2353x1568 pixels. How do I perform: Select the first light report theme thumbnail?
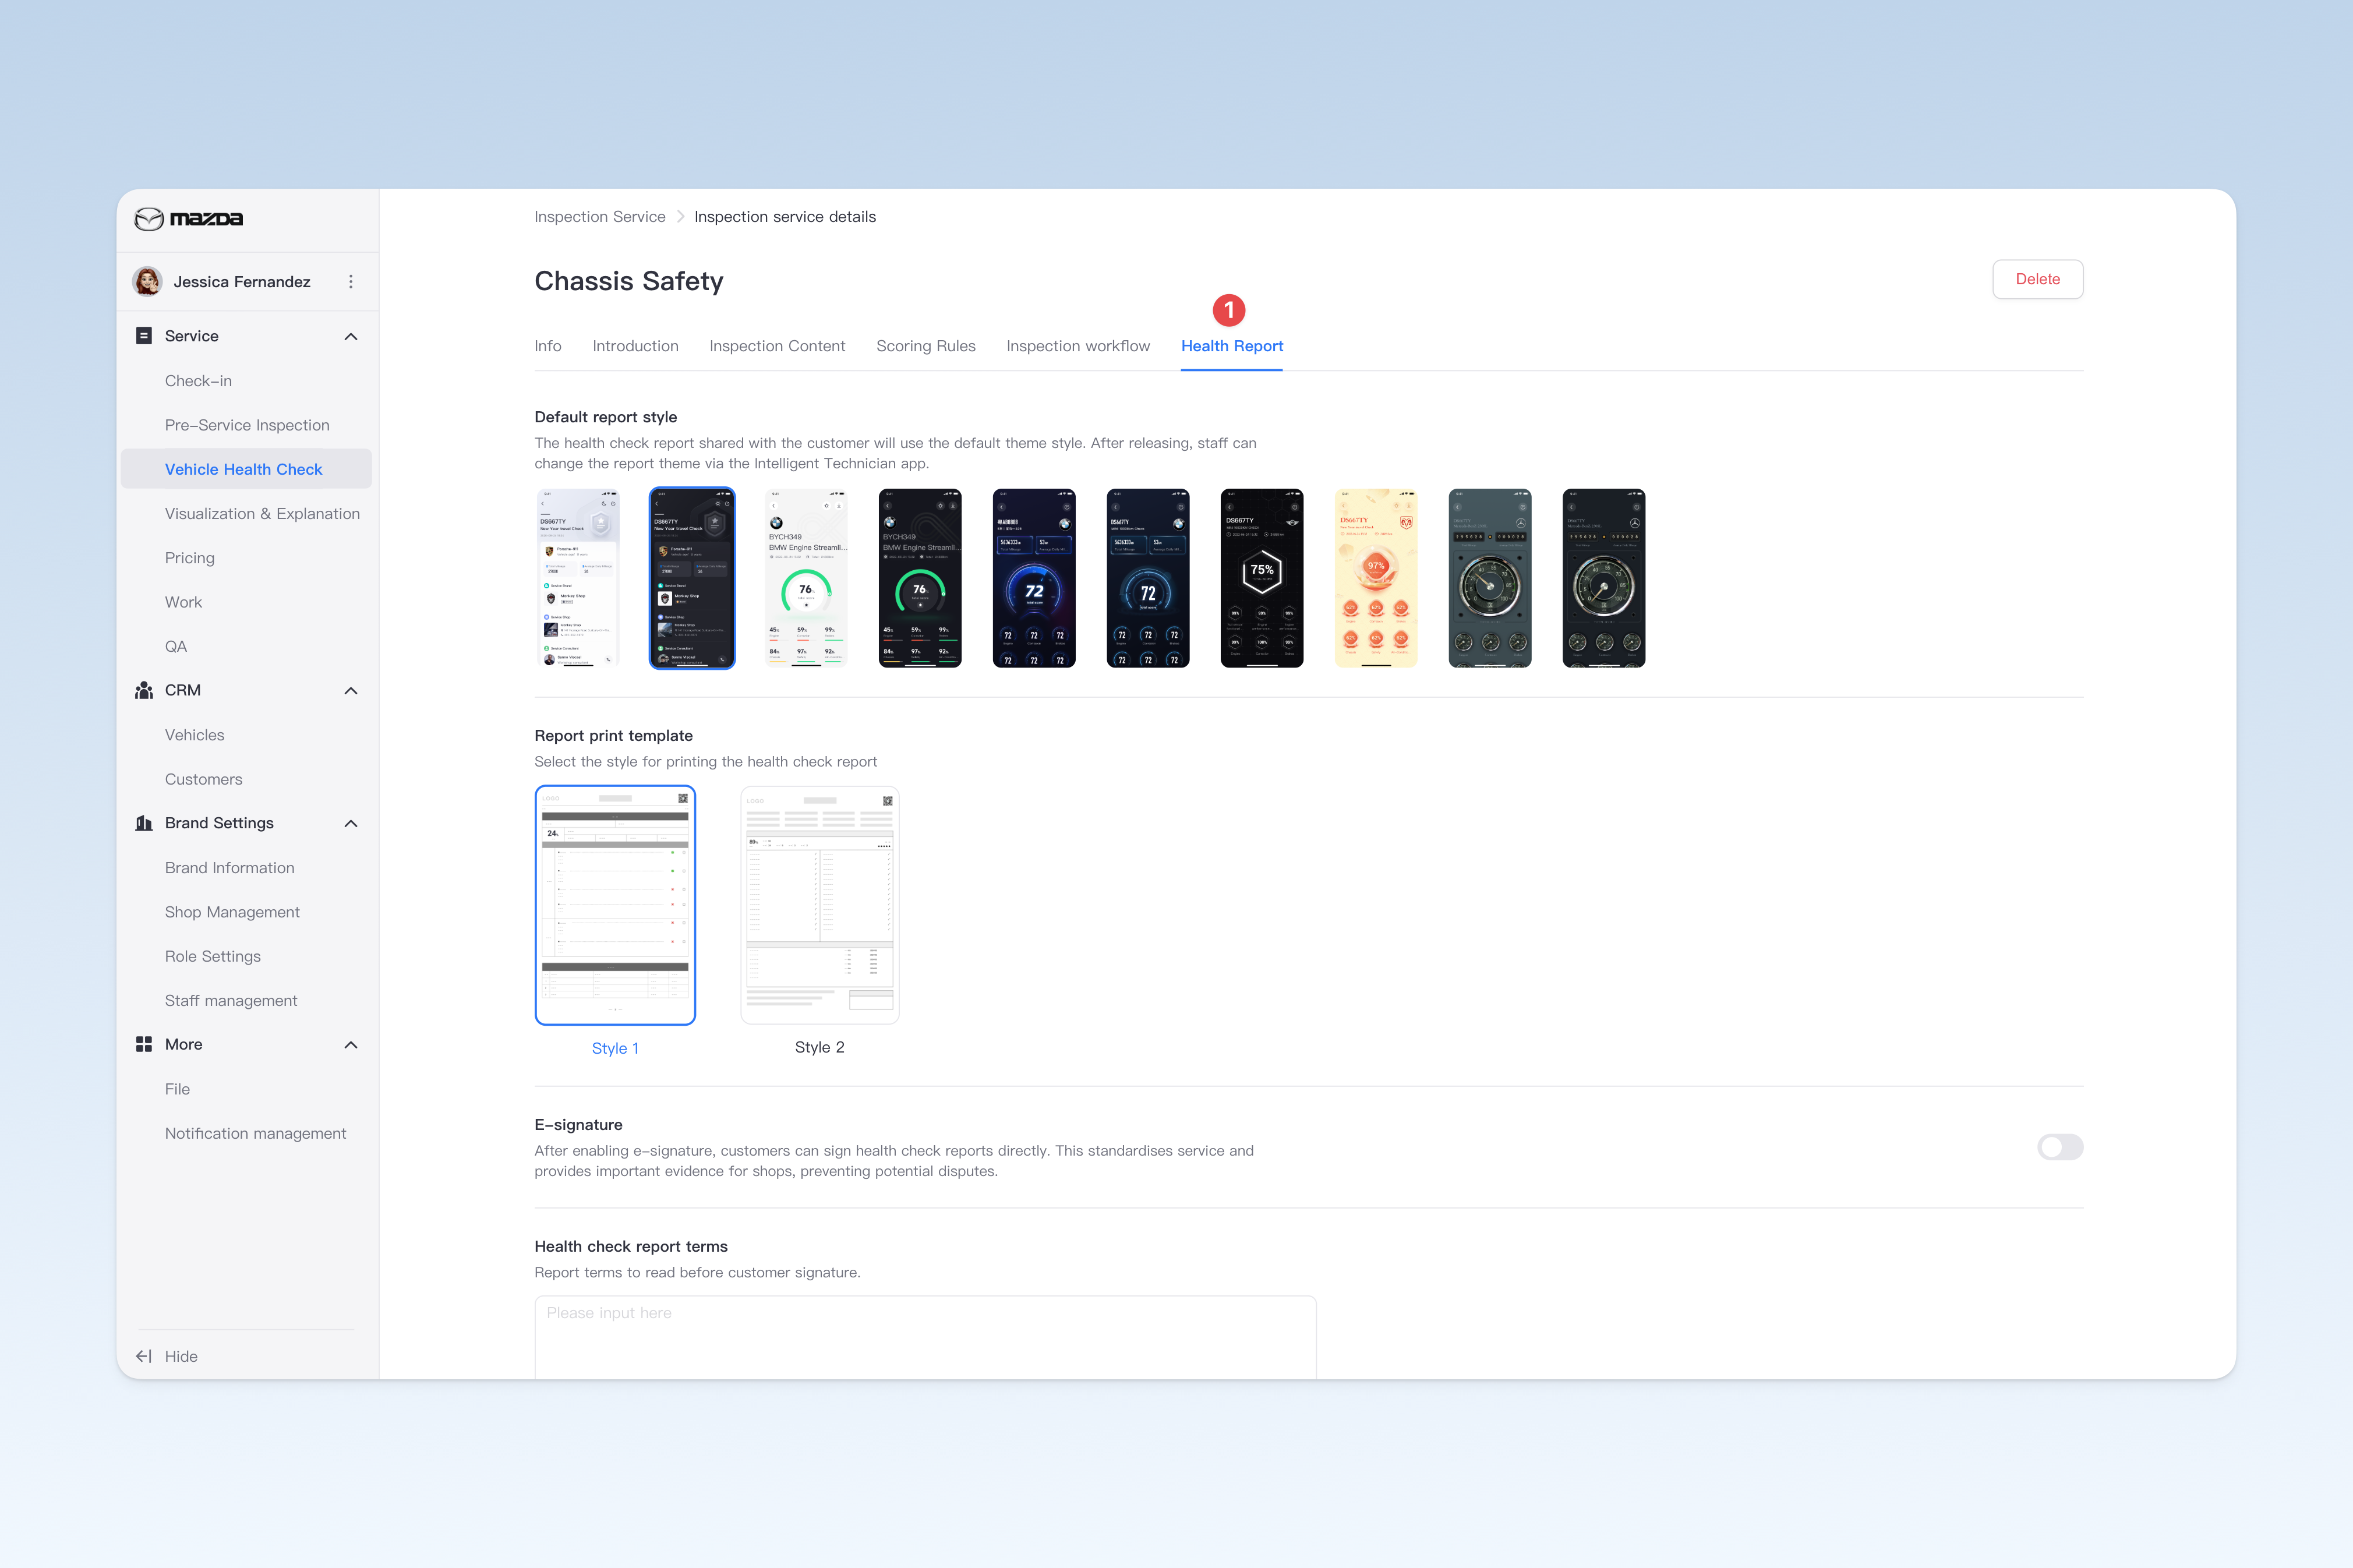[x=578, y=578]
